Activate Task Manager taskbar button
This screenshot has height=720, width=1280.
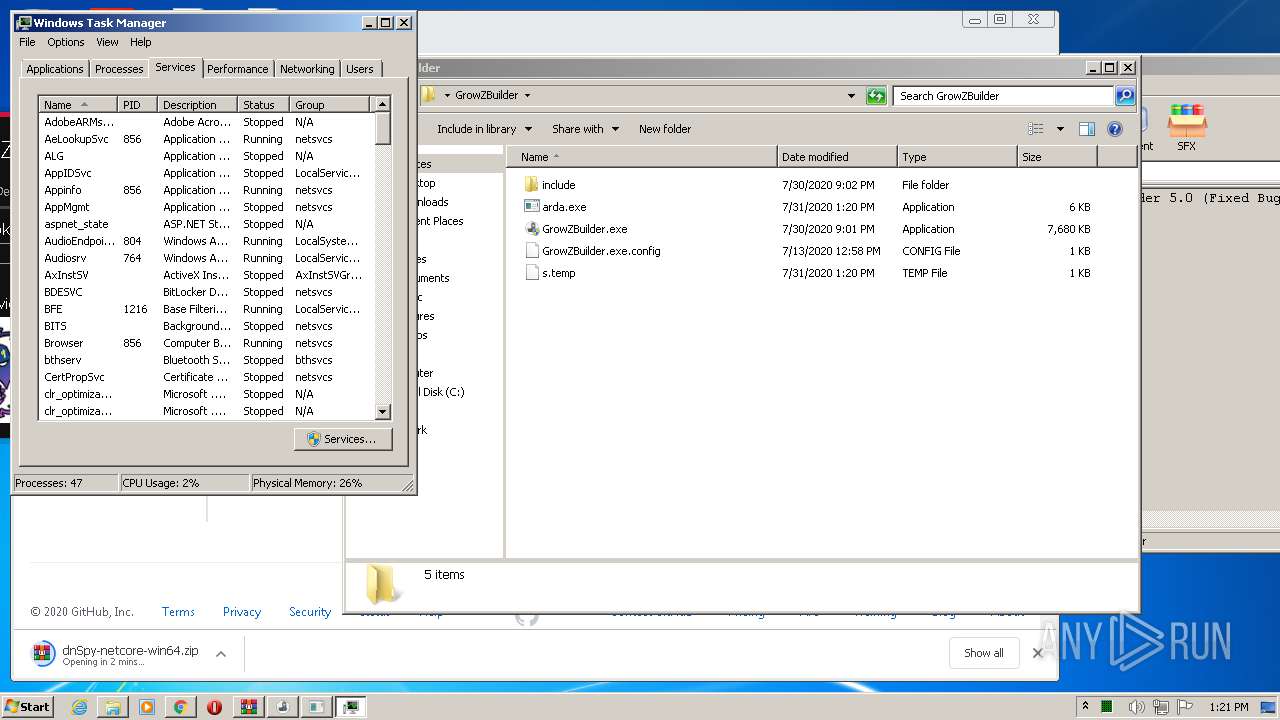click(351, 707)
